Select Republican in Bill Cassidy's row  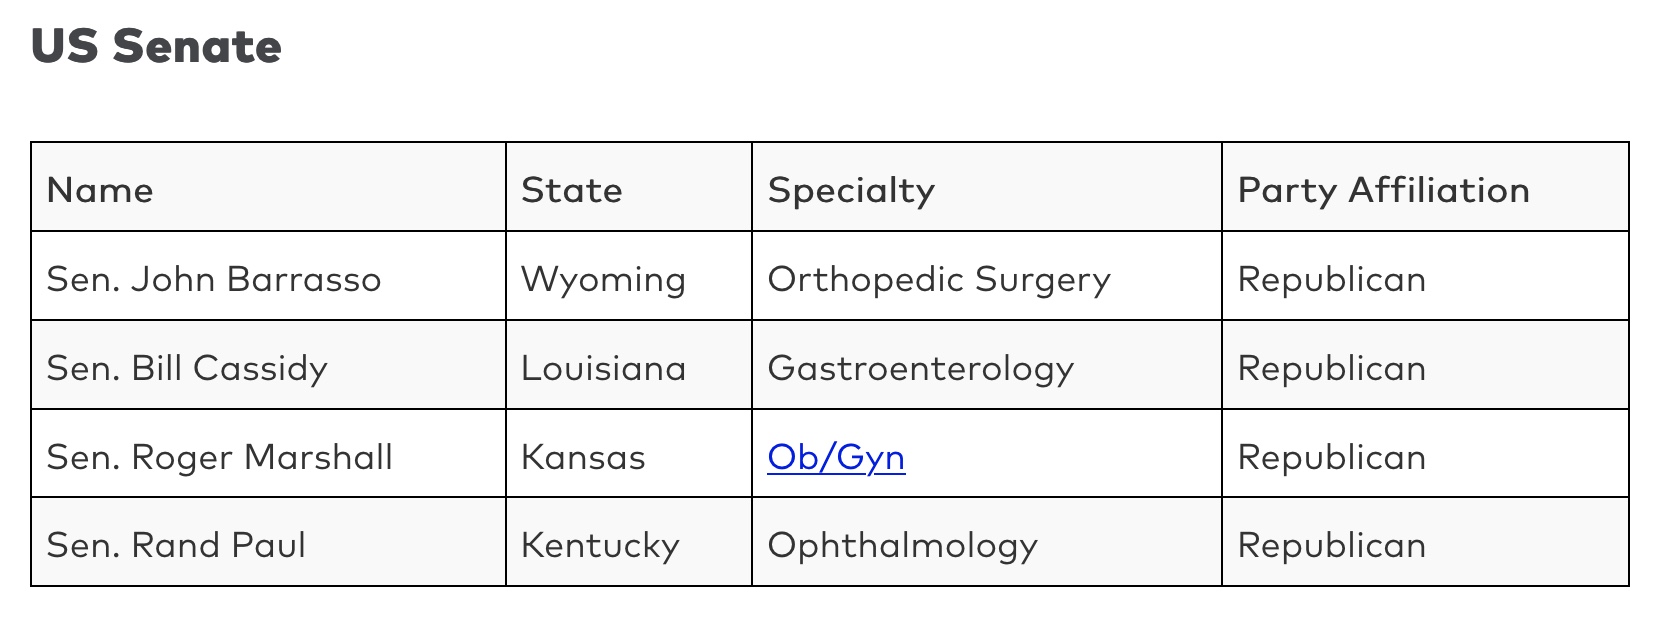1332,368
